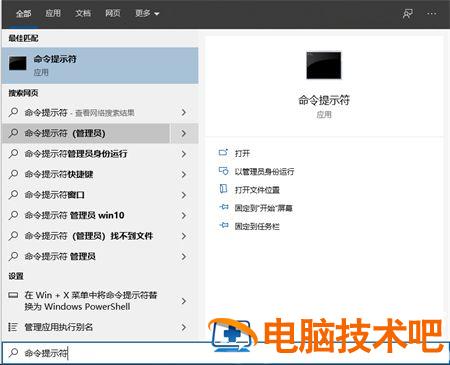Expand arrow for 管理应用执行别名

(x=184, y=327)
